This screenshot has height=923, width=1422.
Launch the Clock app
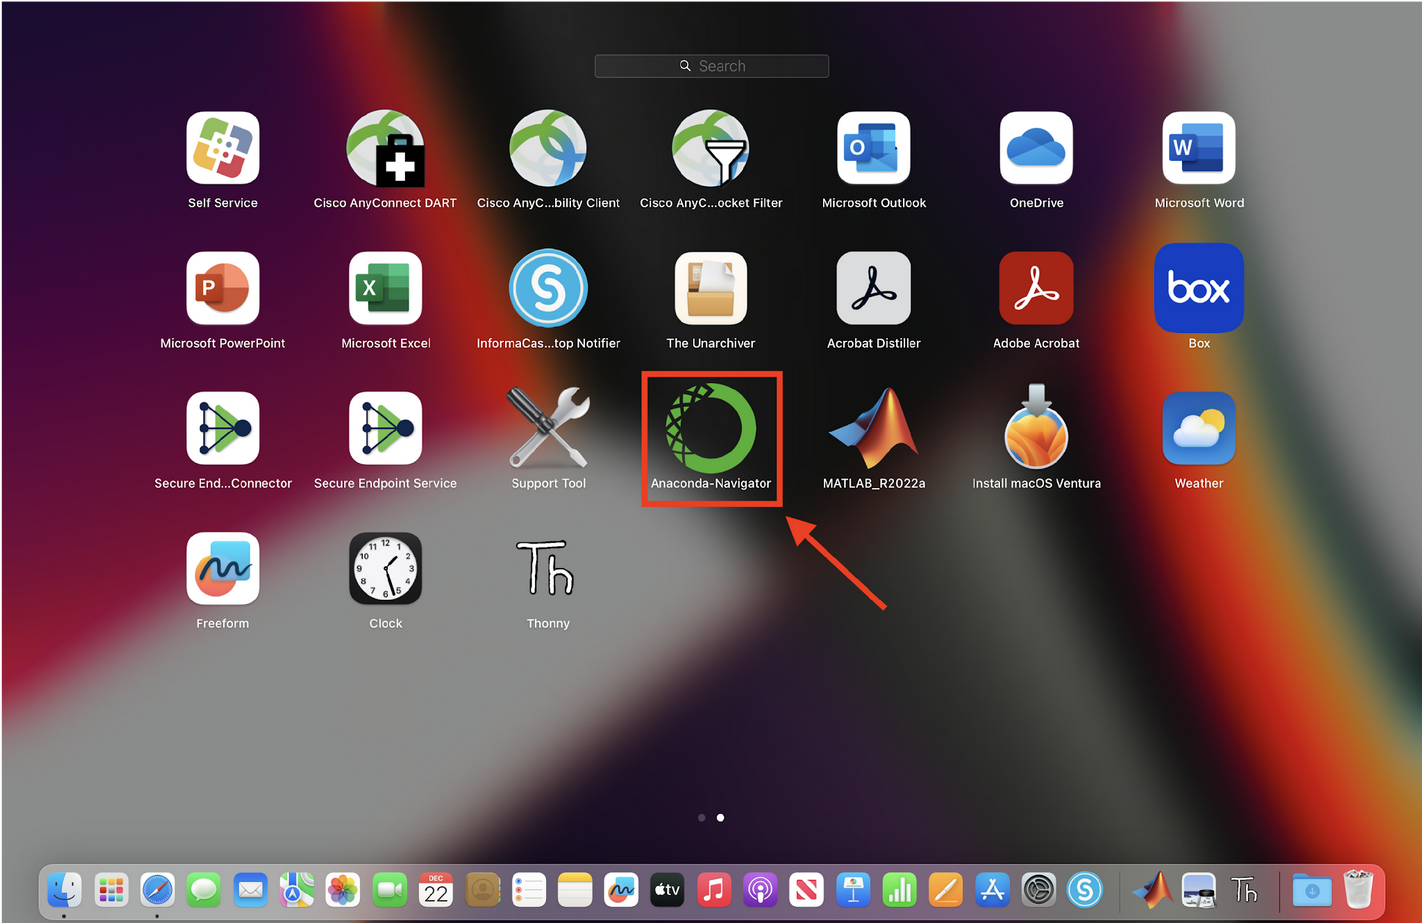tap(386, 568)
